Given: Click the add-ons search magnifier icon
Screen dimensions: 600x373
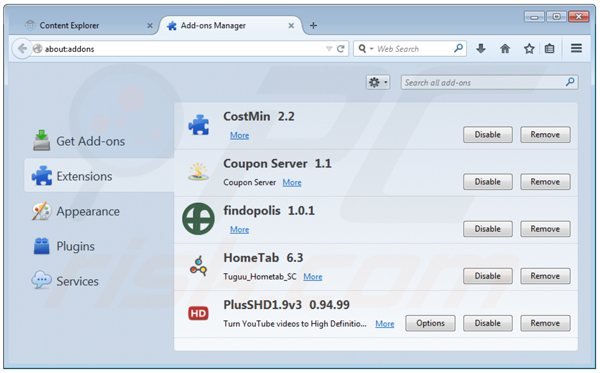Looking at the screenshot, I should 570,82.
